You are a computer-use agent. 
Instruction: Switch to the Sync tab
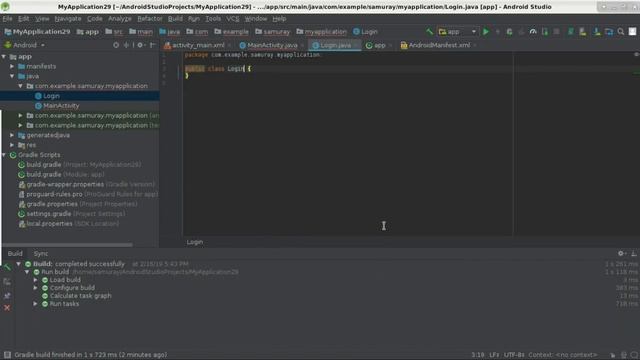coord(41,253)
